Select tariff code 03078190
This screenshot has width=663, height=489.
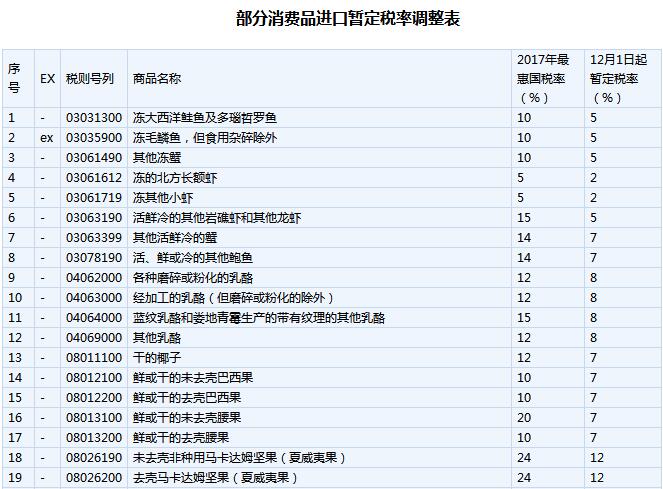click(94, 258)
